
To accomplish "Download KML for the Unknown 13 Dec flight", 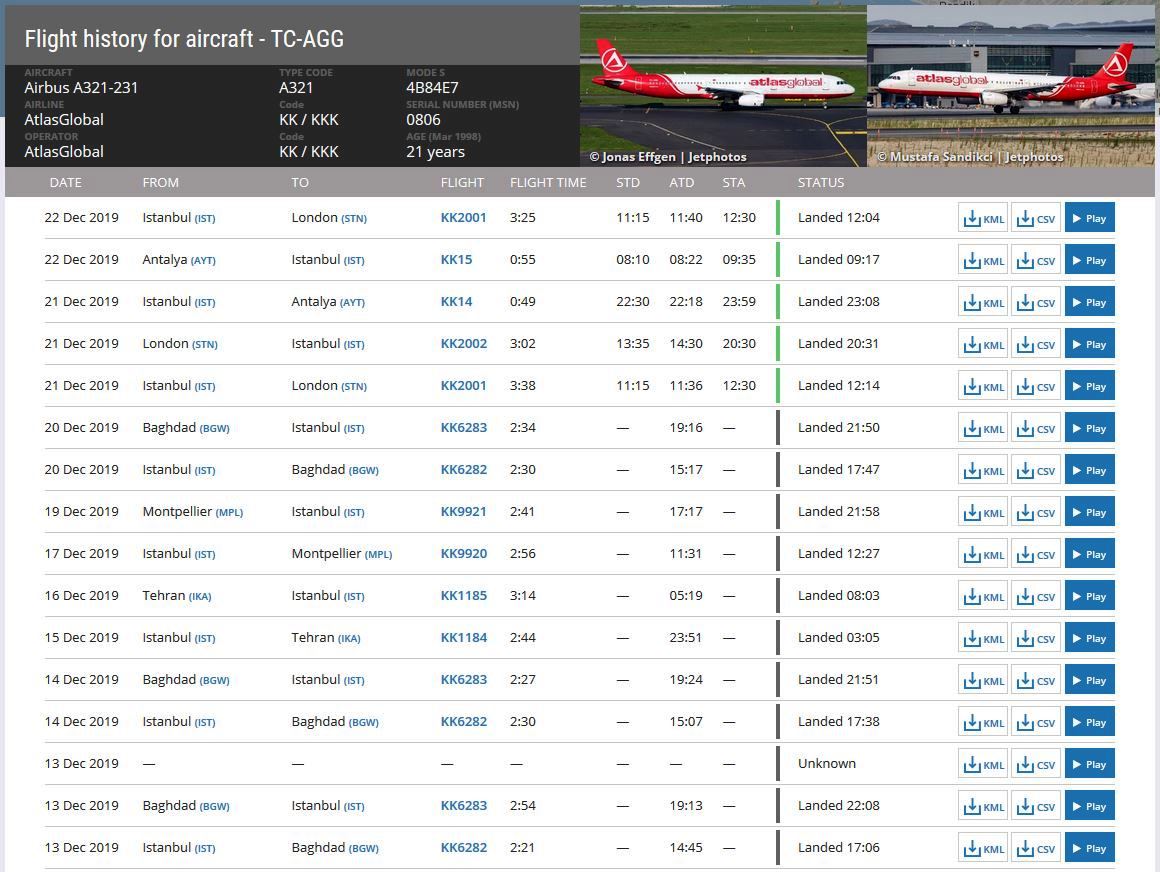I will coord(982,764).
